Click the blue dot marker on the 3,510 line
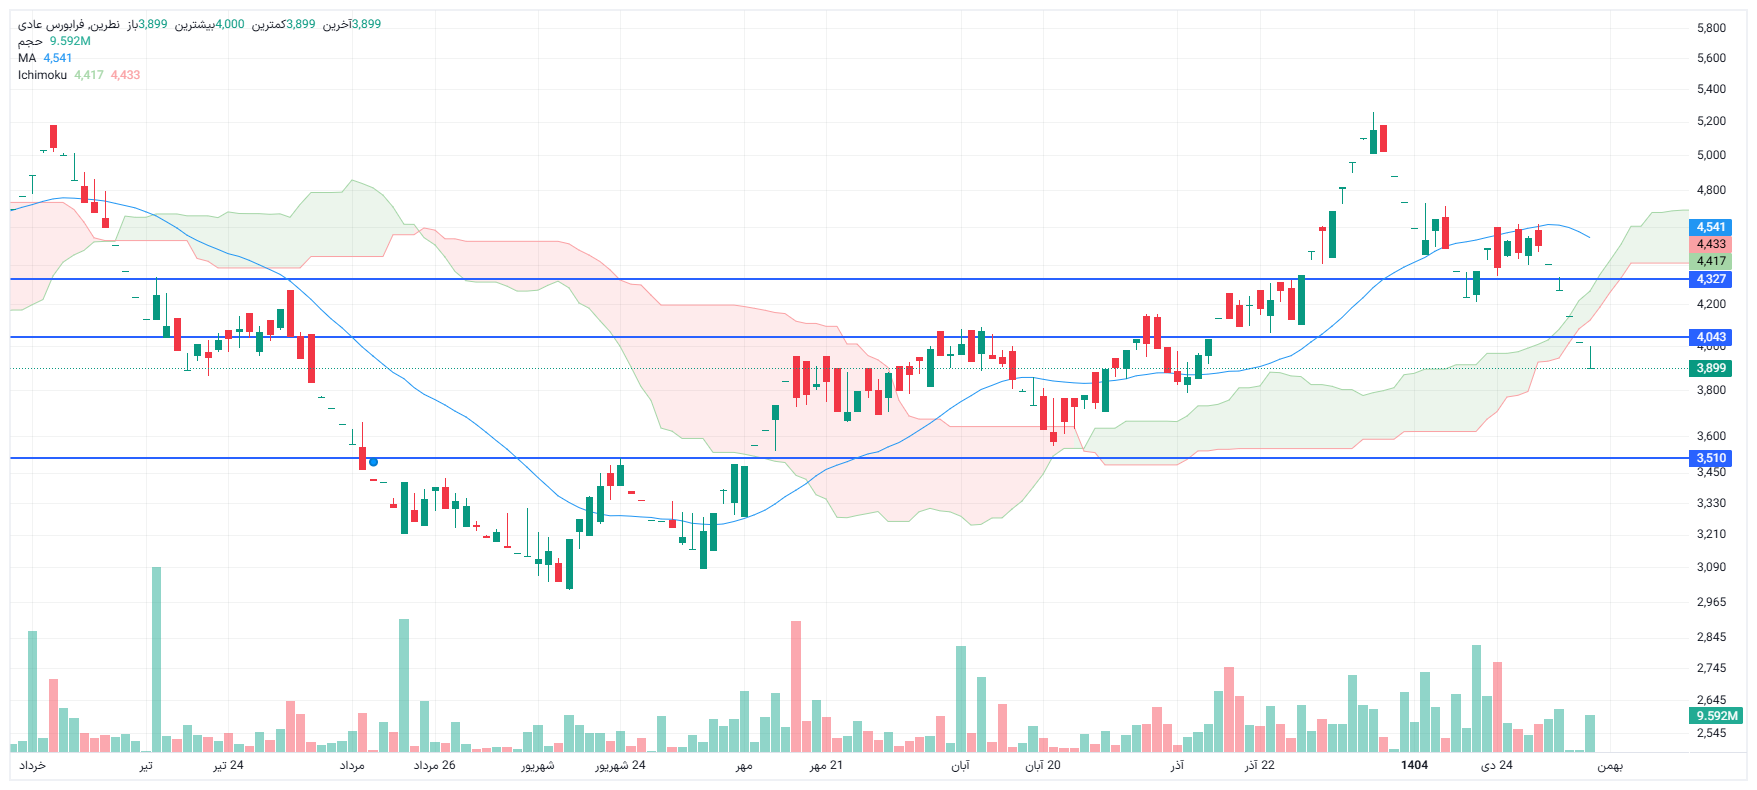The height and width of the screenshot is (790, 1757). [x=373, y=462]
